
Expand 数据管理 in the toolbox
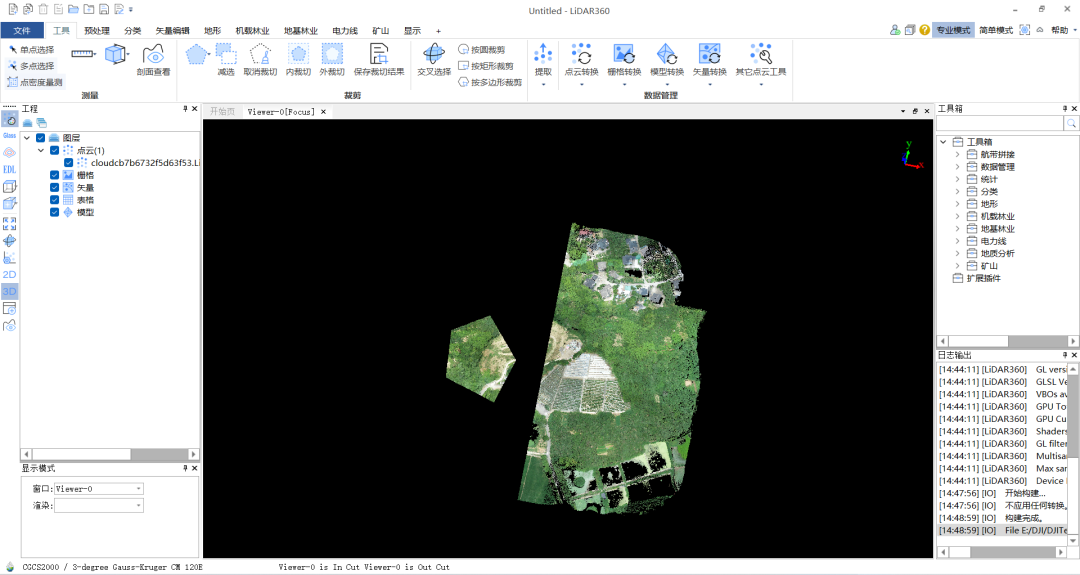pos(957,167)
